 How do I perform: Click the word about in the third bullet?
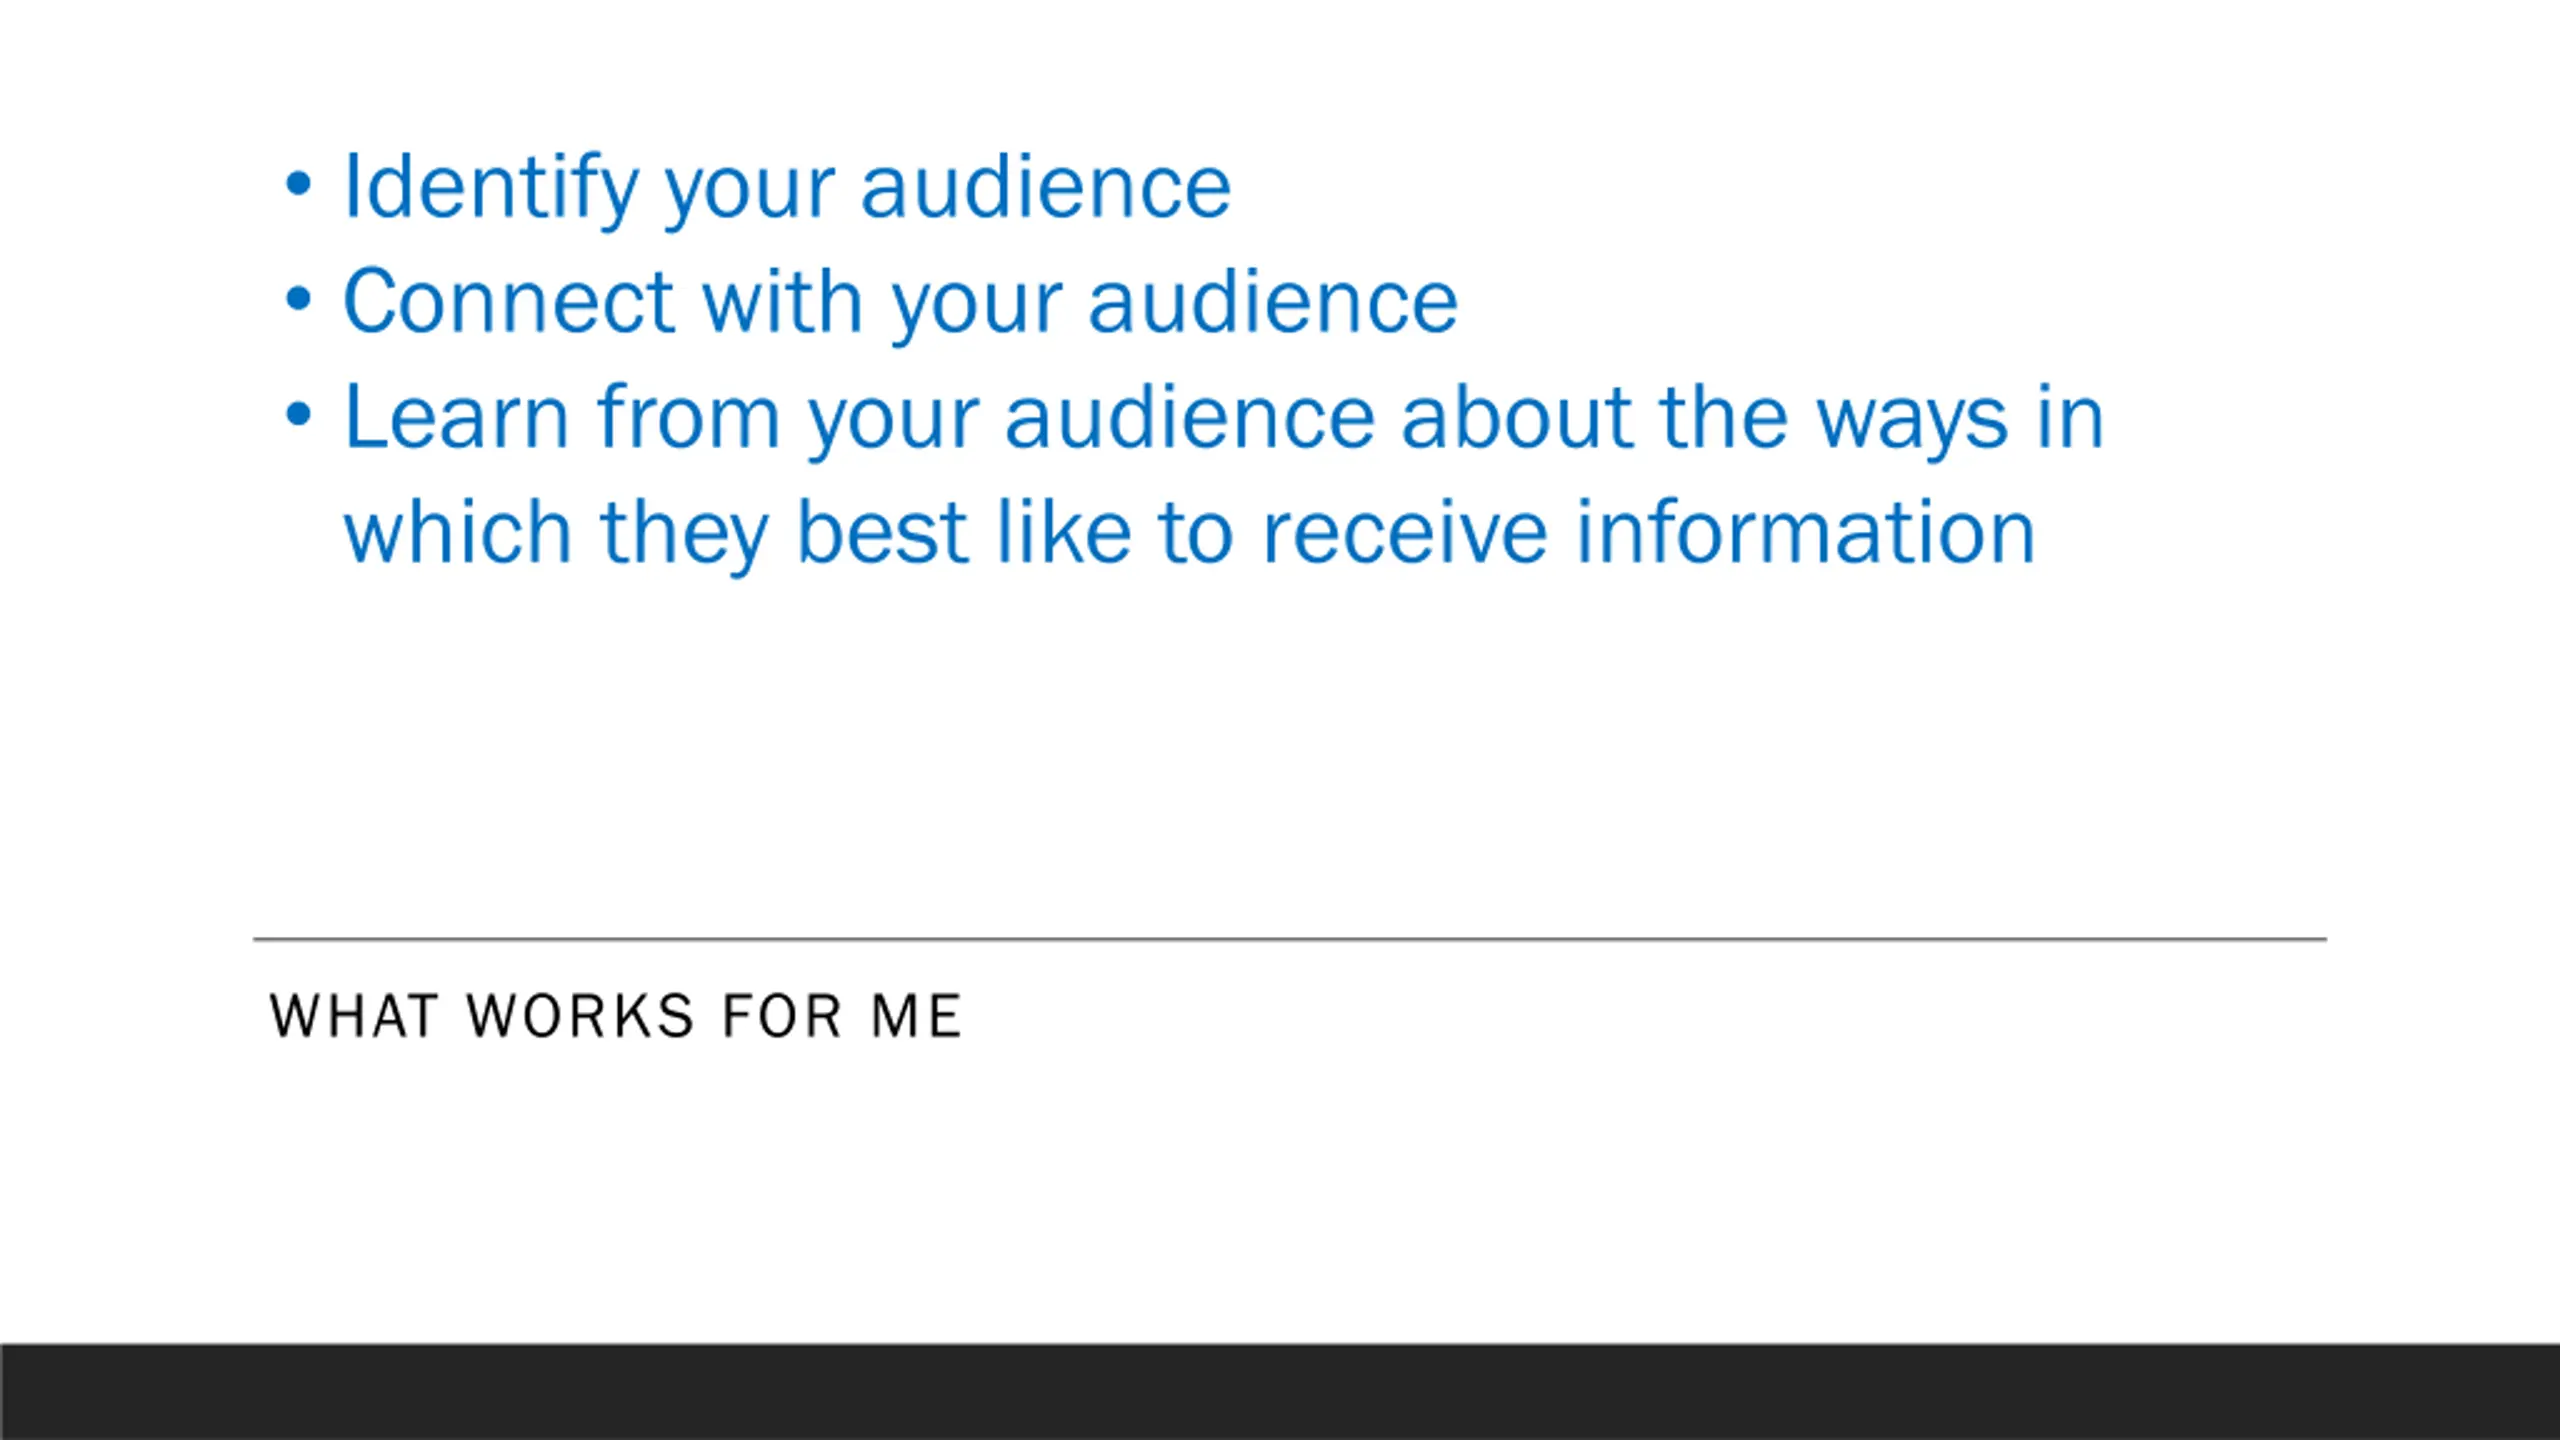[1517, 416]
